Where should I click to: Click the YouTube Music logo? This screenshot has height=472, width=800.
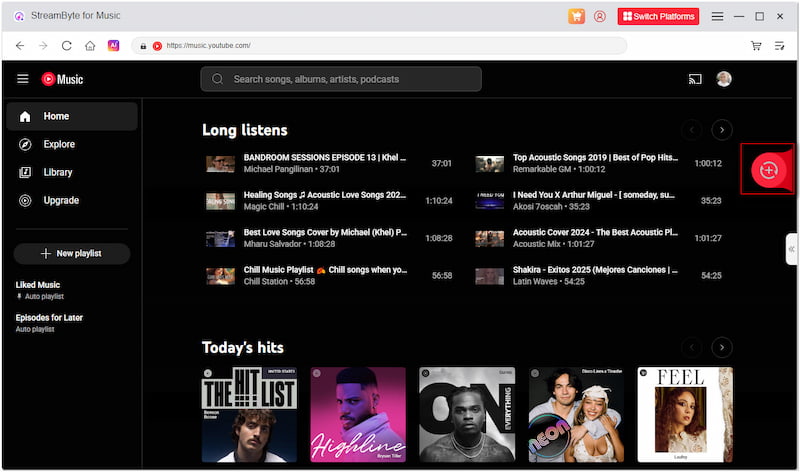coord(62,79)
